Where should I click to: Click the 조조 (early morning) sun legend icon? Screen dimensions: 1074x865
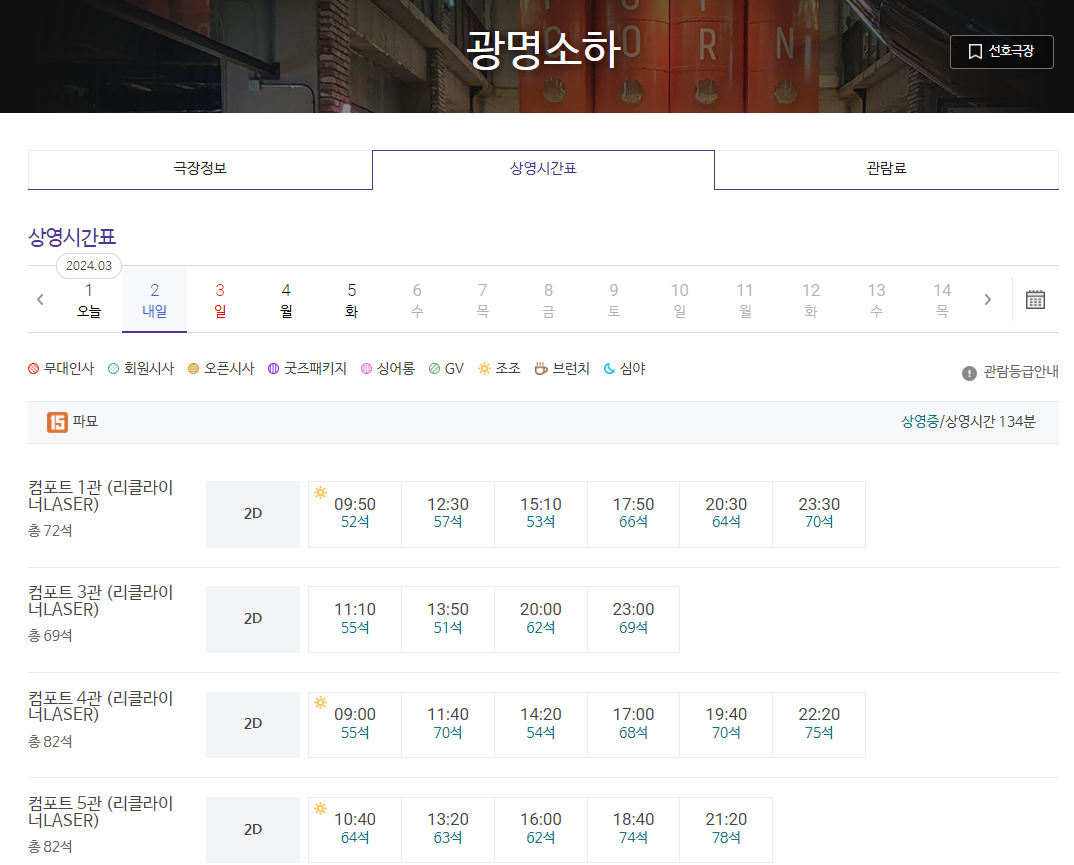(x=483, y=368)
